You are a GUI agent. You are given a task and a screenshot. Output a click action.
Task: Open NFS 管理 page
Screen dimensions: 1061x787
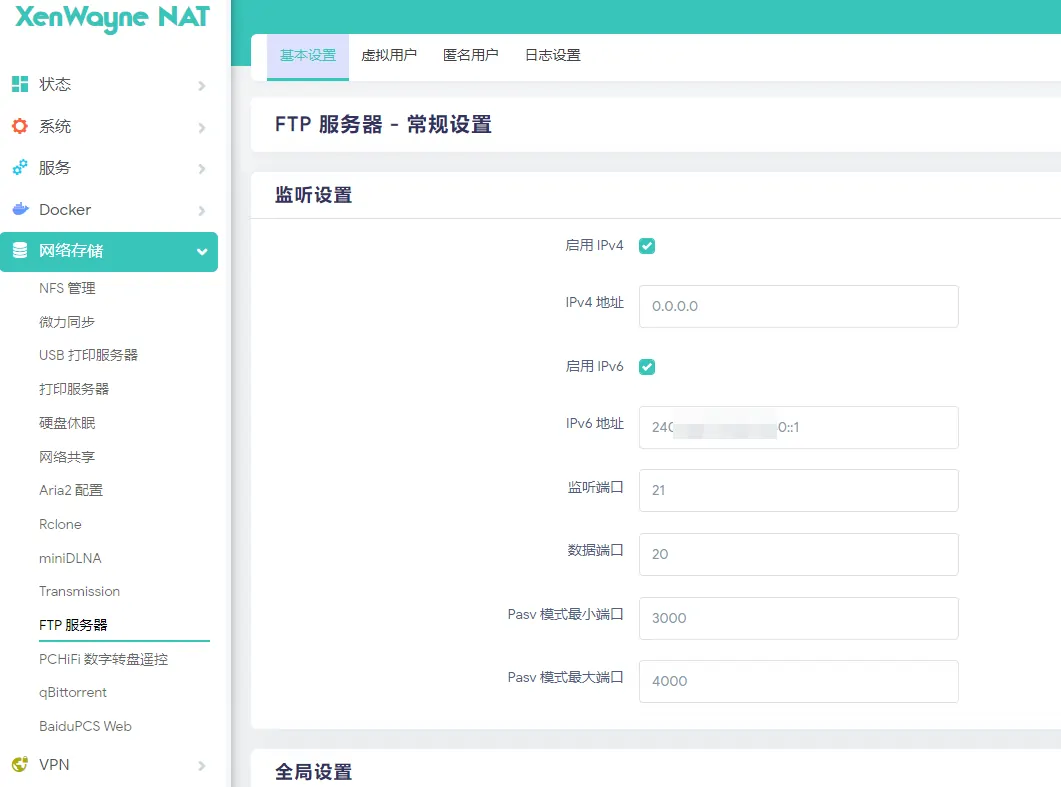point(67,288)
